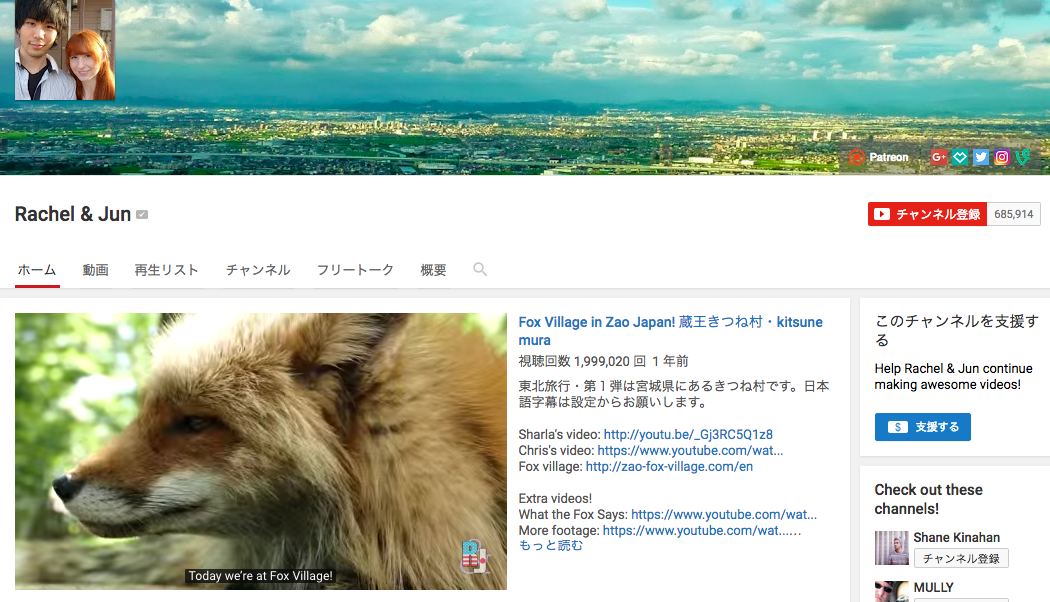Open the Fox Village in Zao Japan title link
1050x602 pixels.
tap(670, 331)
